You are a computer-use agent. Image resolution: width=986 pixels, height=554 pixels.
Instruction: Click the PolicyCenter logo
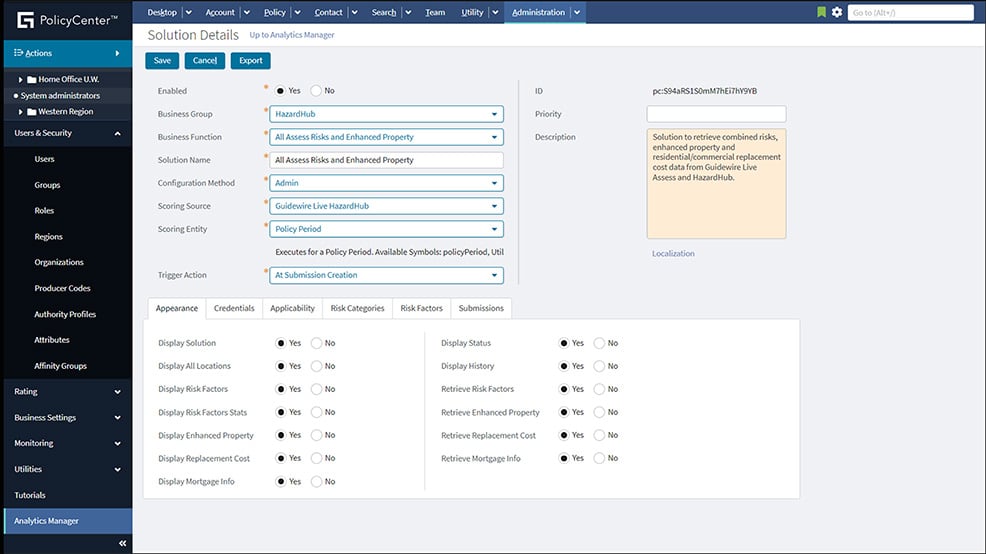(x=66, y=19)
